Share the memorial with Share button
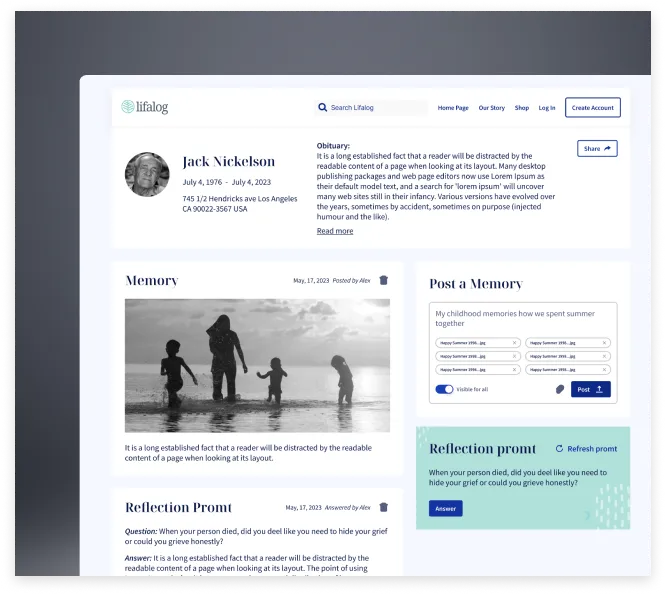This screenshot has width=666, height=595. (597, 148)
